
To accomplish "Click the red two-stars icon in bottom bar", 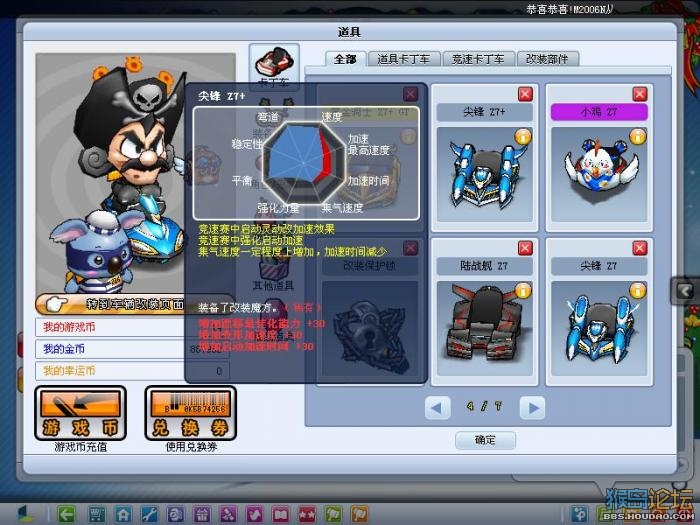I will pos(307,515).
